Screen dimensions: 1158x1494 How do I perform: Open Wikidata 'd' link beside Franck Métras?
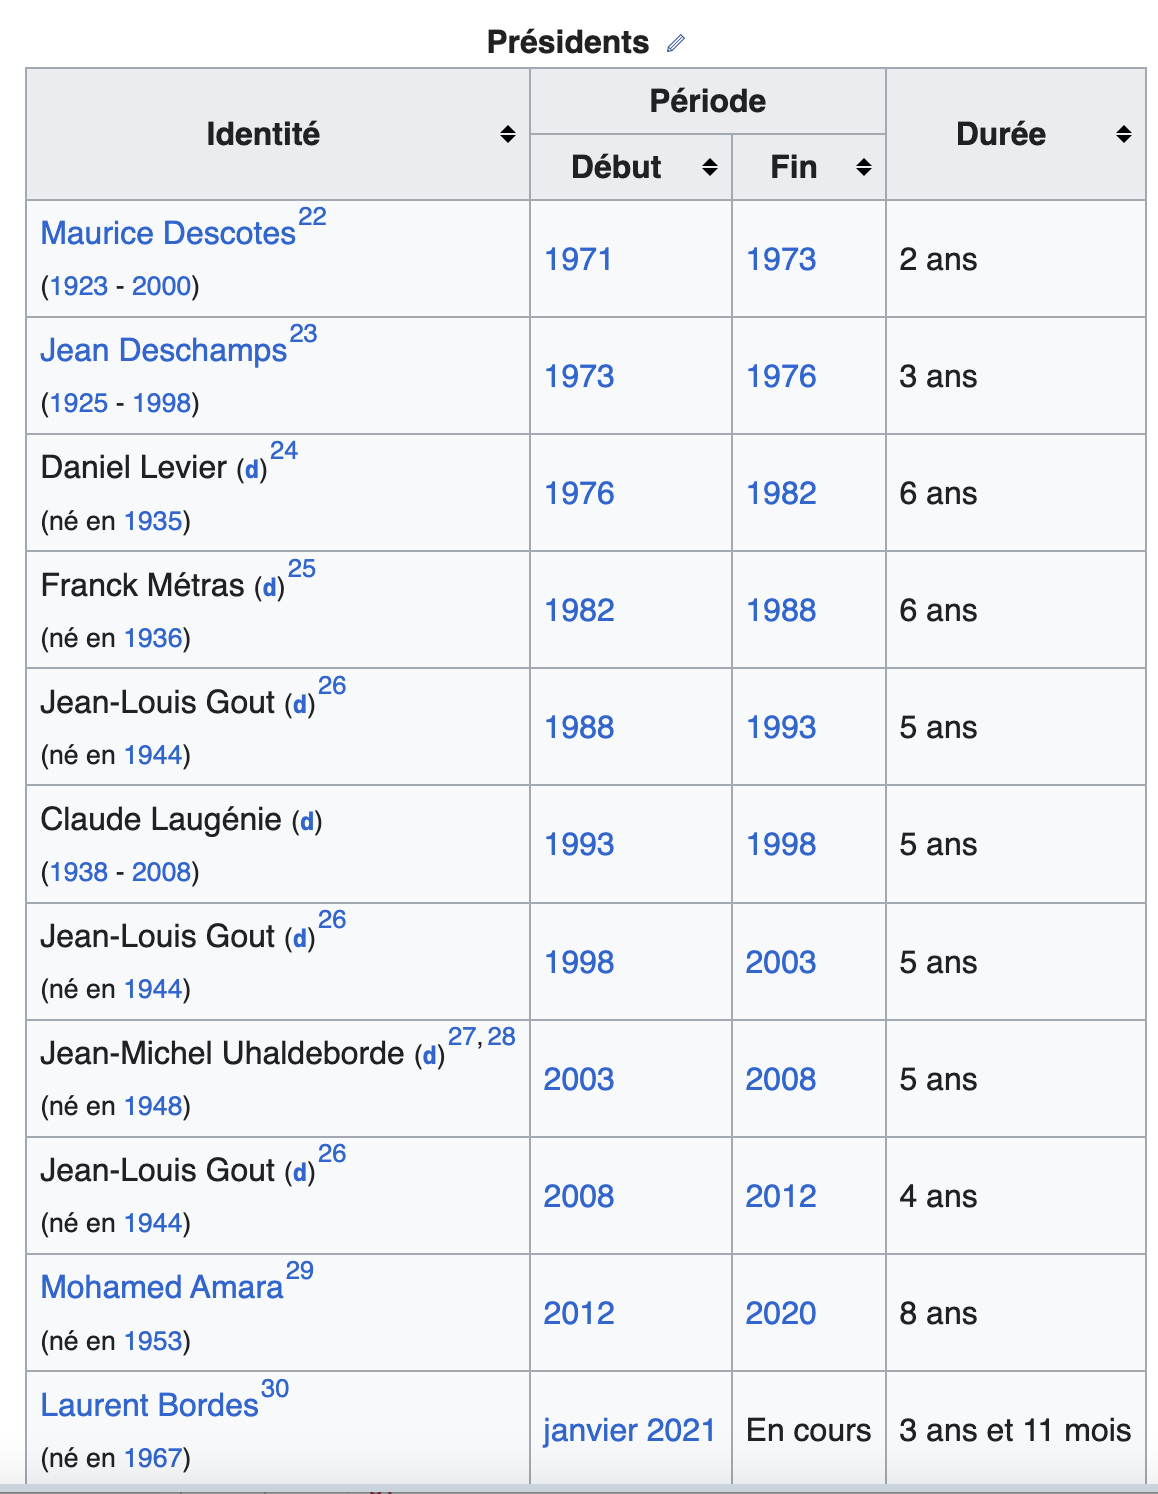point(269,588)
